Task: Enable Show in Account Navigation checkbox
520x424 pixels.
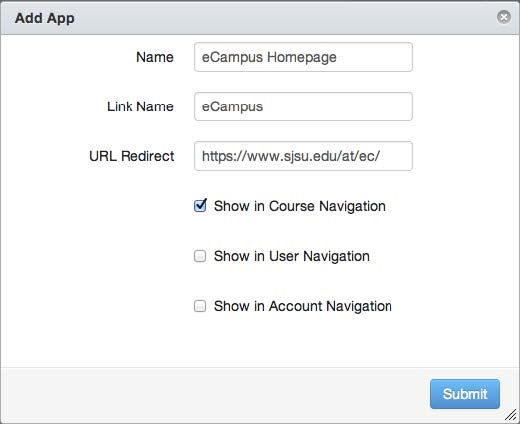Action: click(x=200, y=306)
